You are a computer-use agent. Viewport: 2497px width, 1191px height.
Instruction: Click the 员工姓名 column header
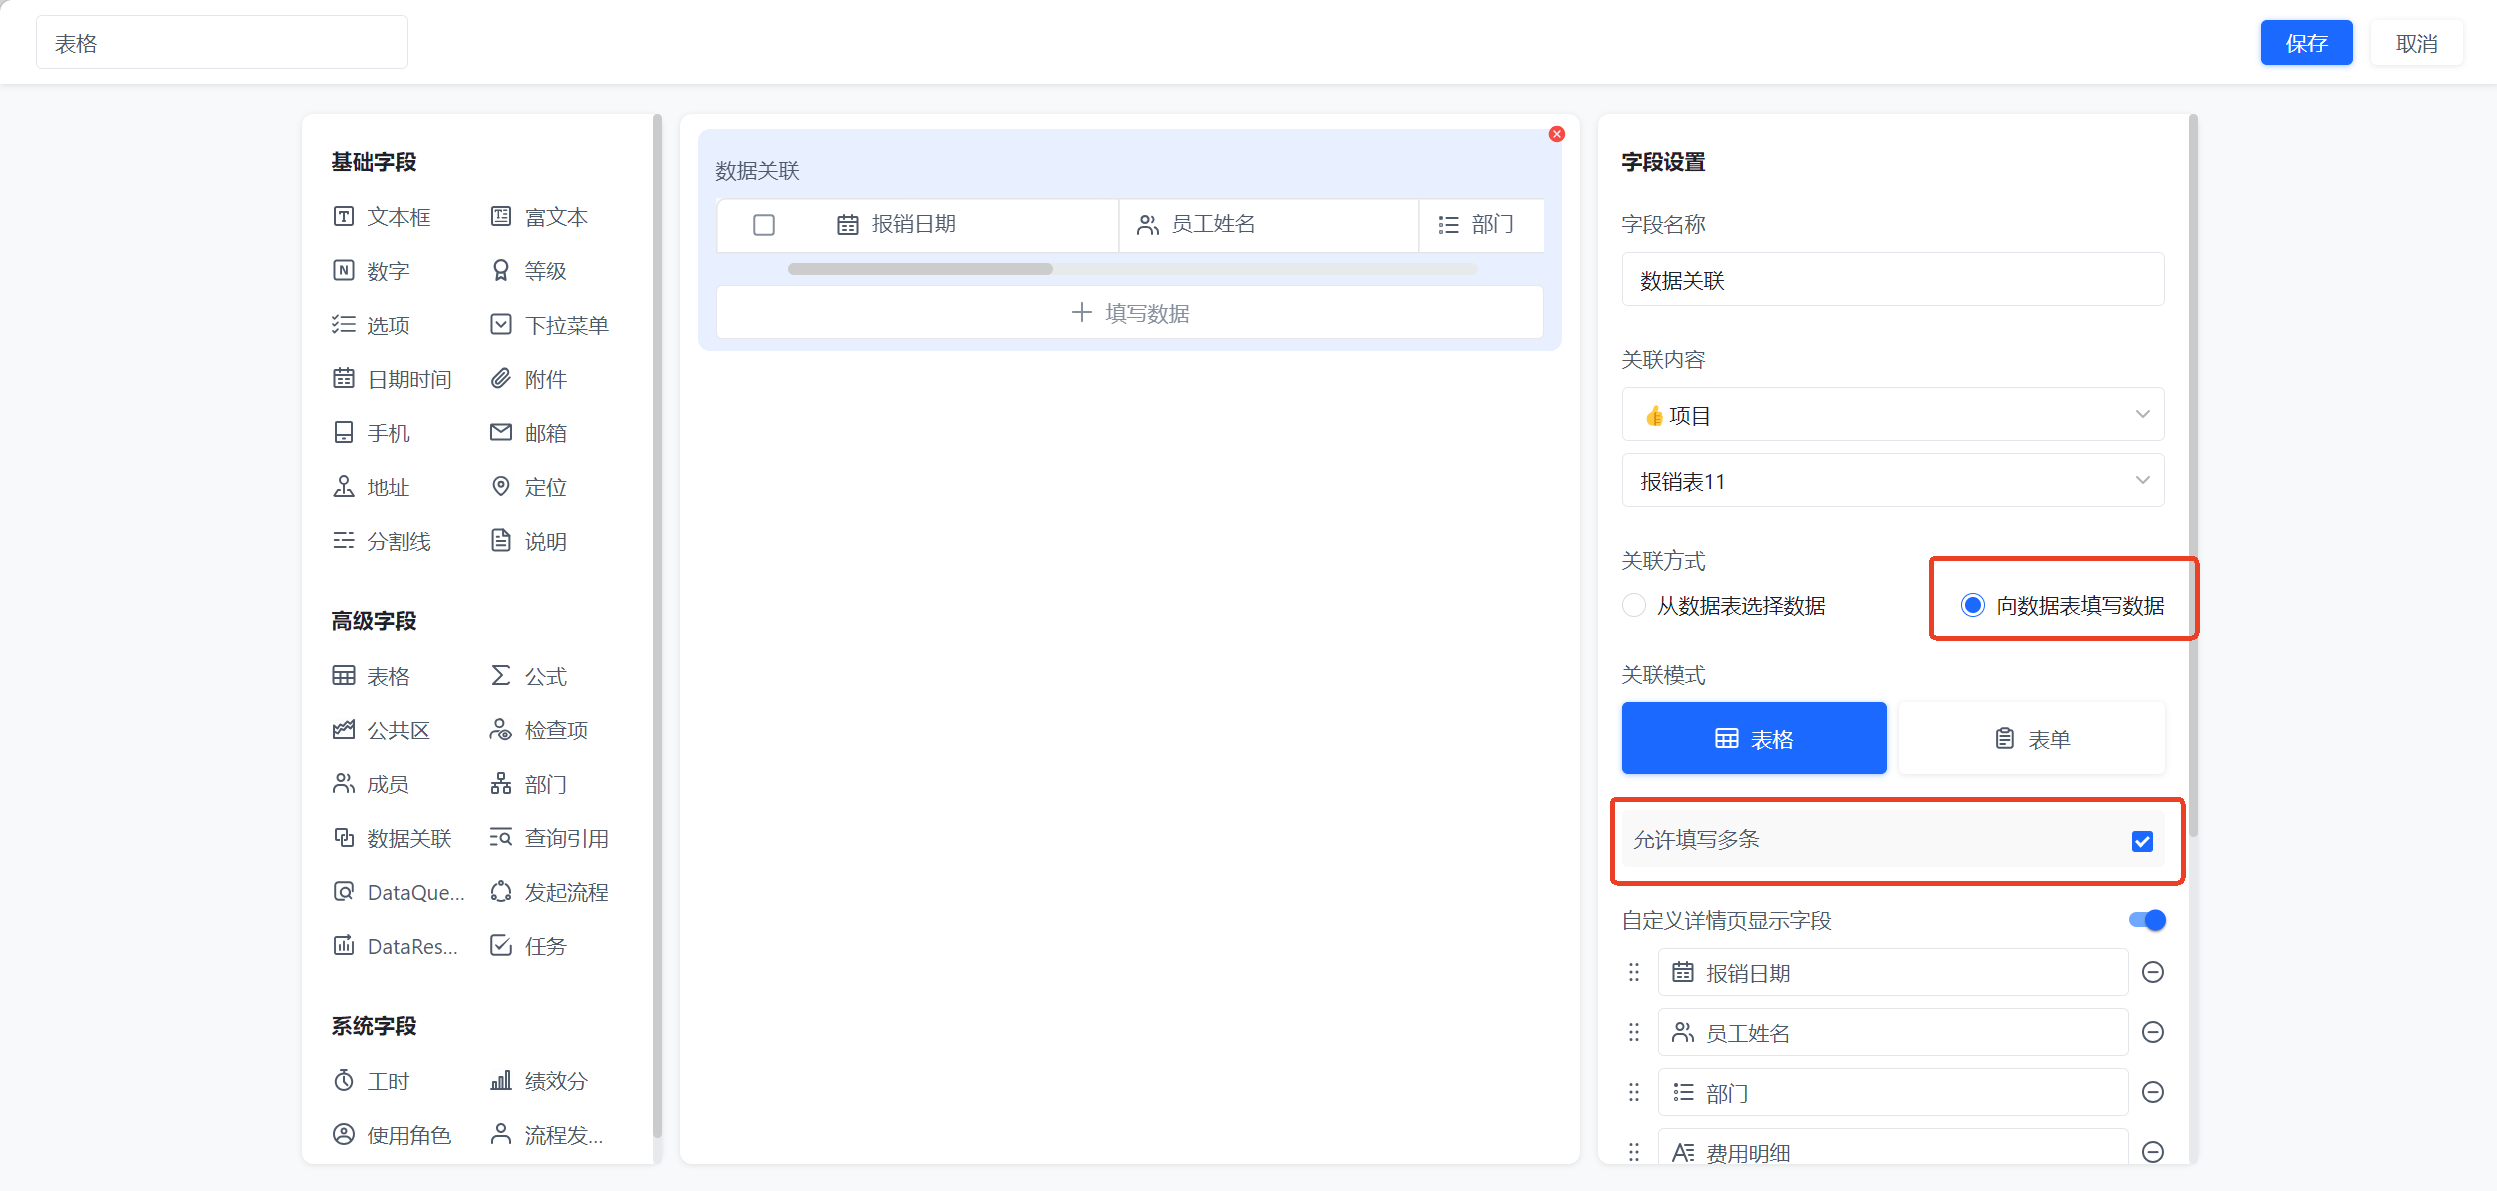pos(1196,225)
